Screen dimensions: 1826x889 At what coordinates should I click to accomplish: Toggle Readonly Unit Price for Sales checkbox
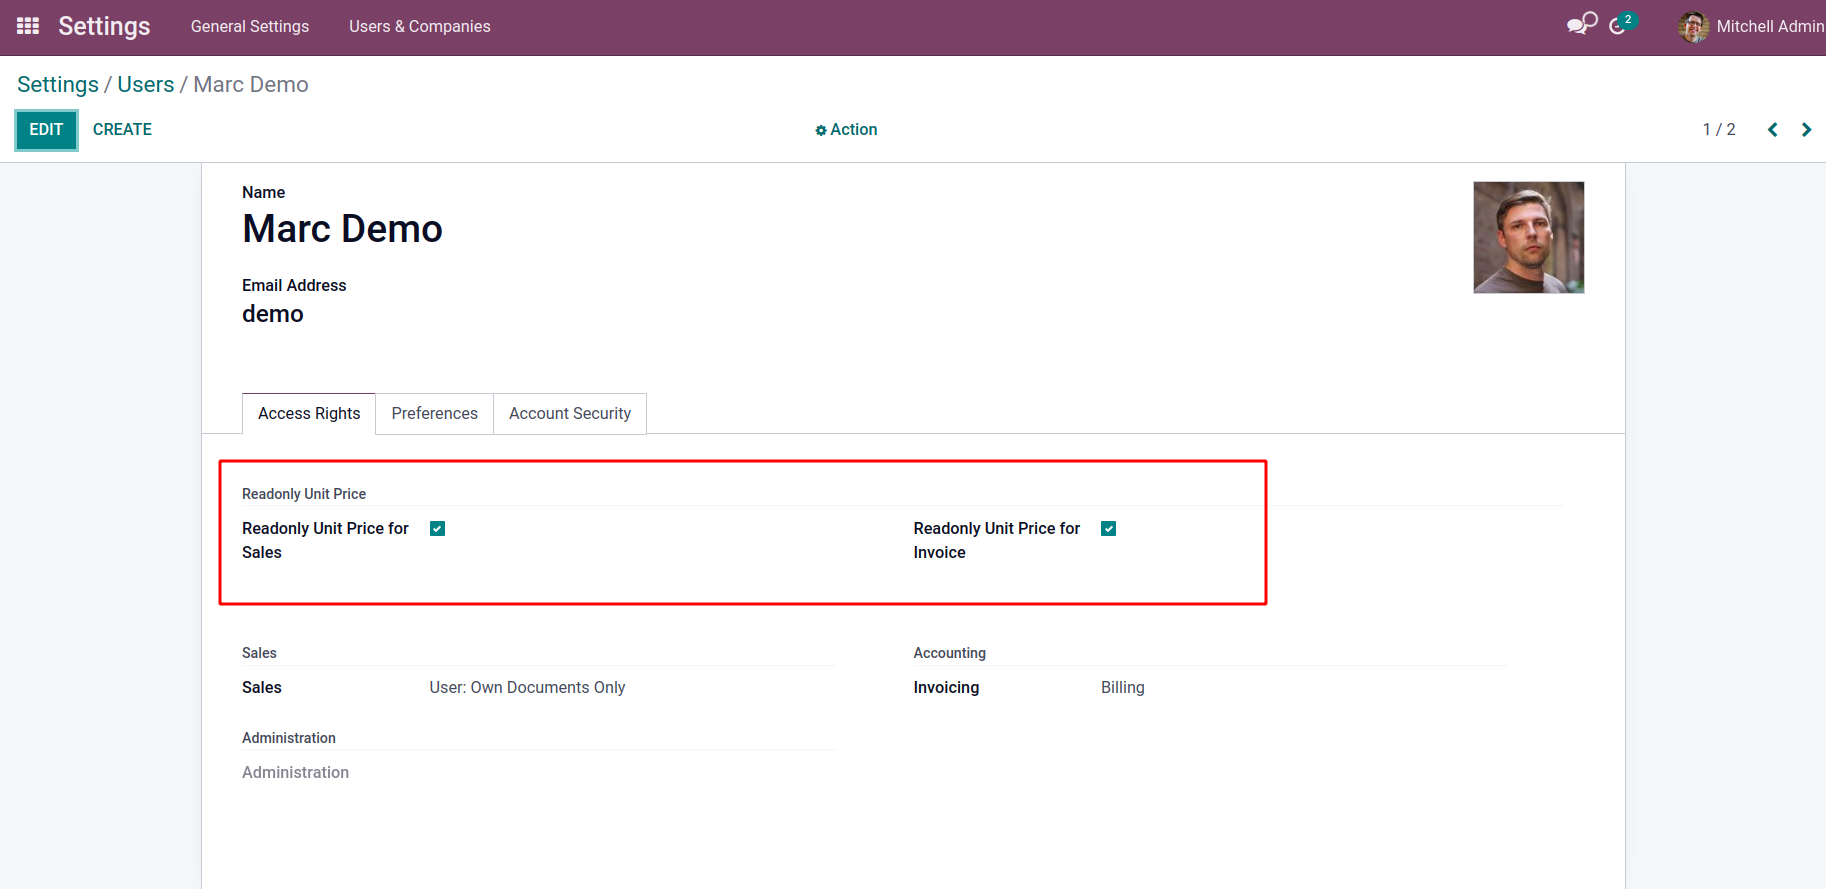437,529
